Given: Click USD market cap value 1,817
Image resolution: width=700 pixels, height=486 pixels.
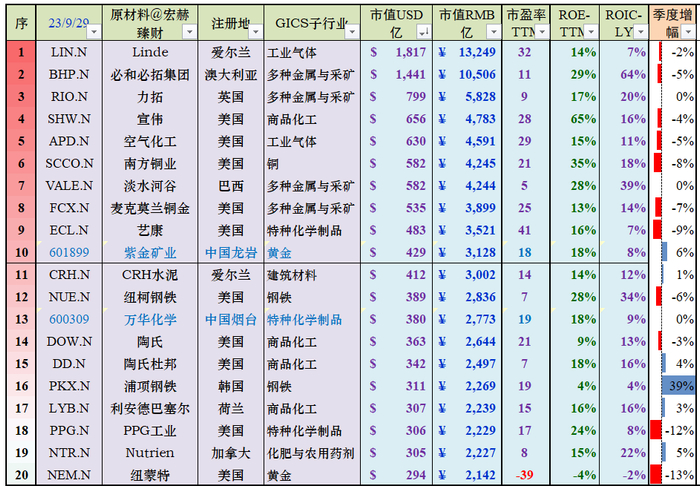Looking at the screenshot, I should coord(411,52).
